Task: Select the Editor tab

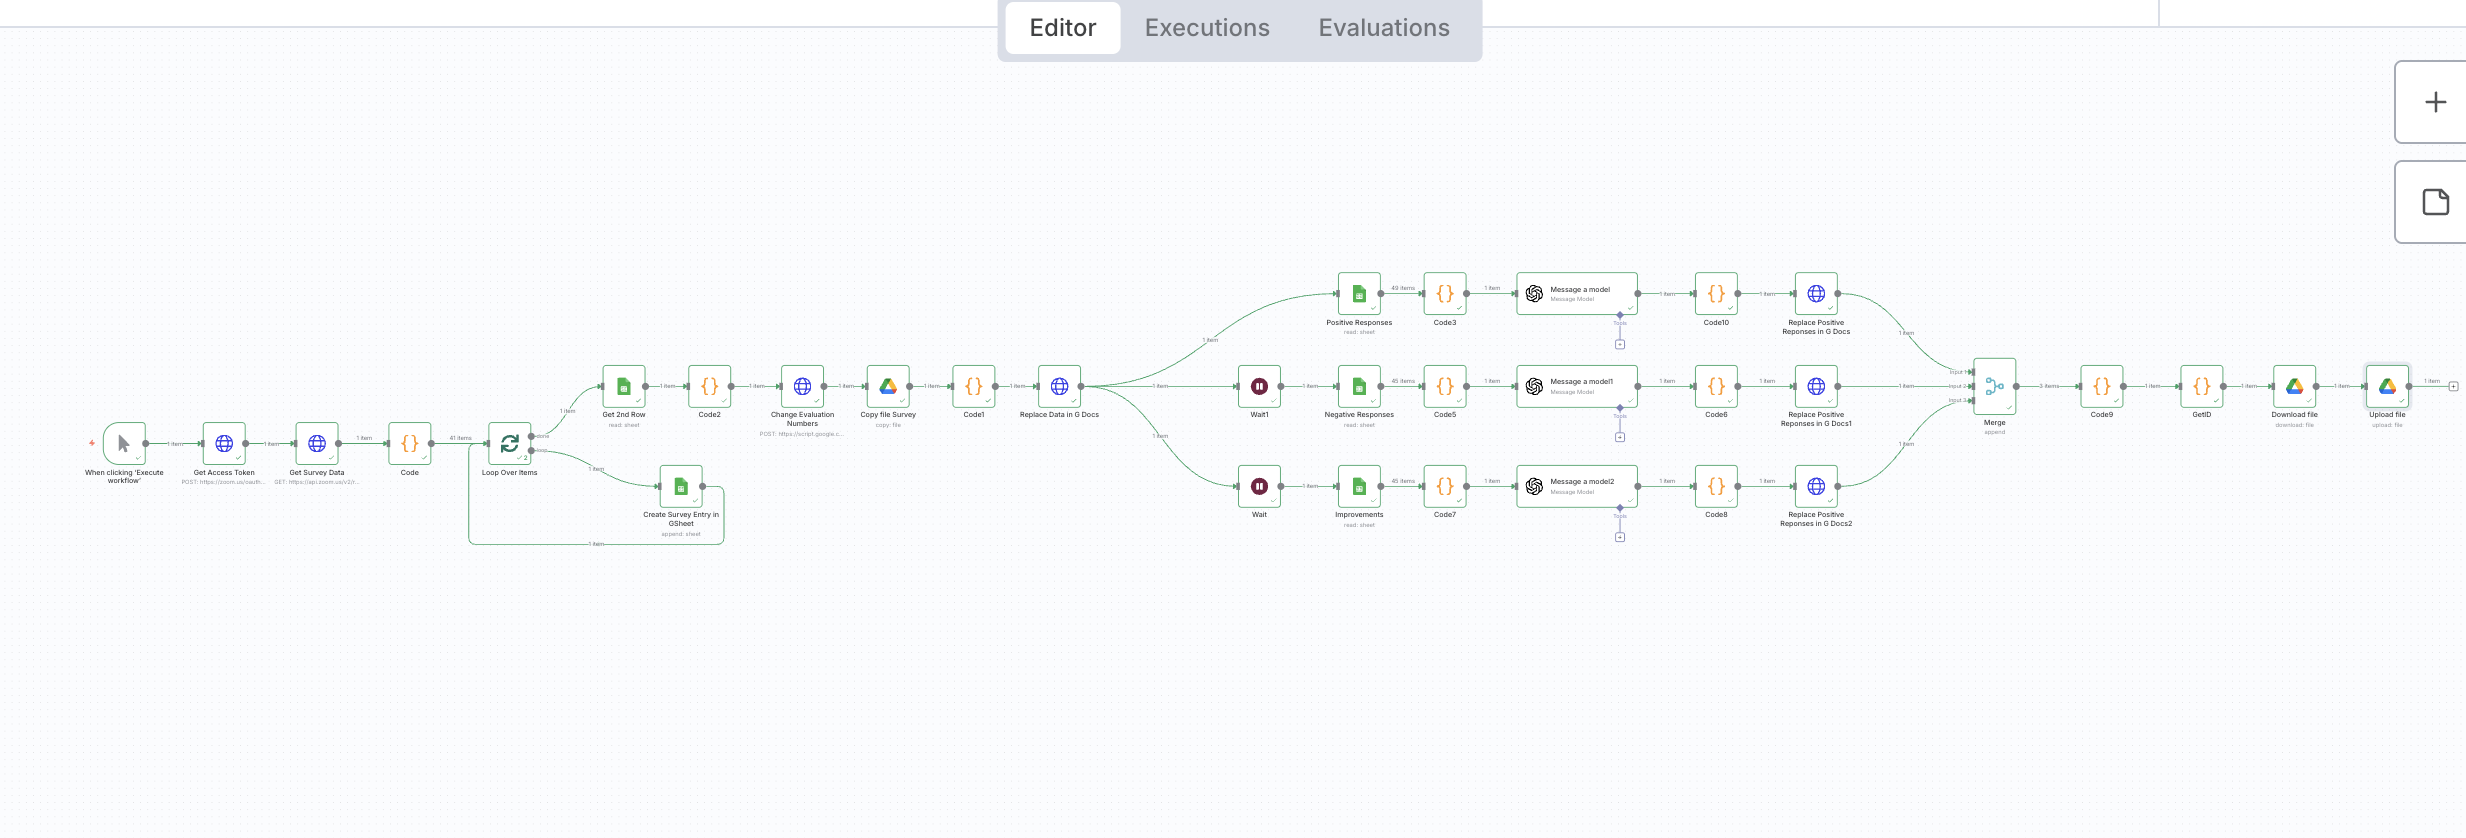Action: [x=1063, y=28]
